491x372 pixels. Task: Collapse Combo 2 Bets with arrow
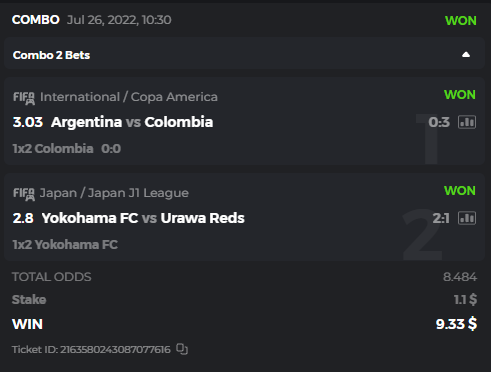[466, 55]
